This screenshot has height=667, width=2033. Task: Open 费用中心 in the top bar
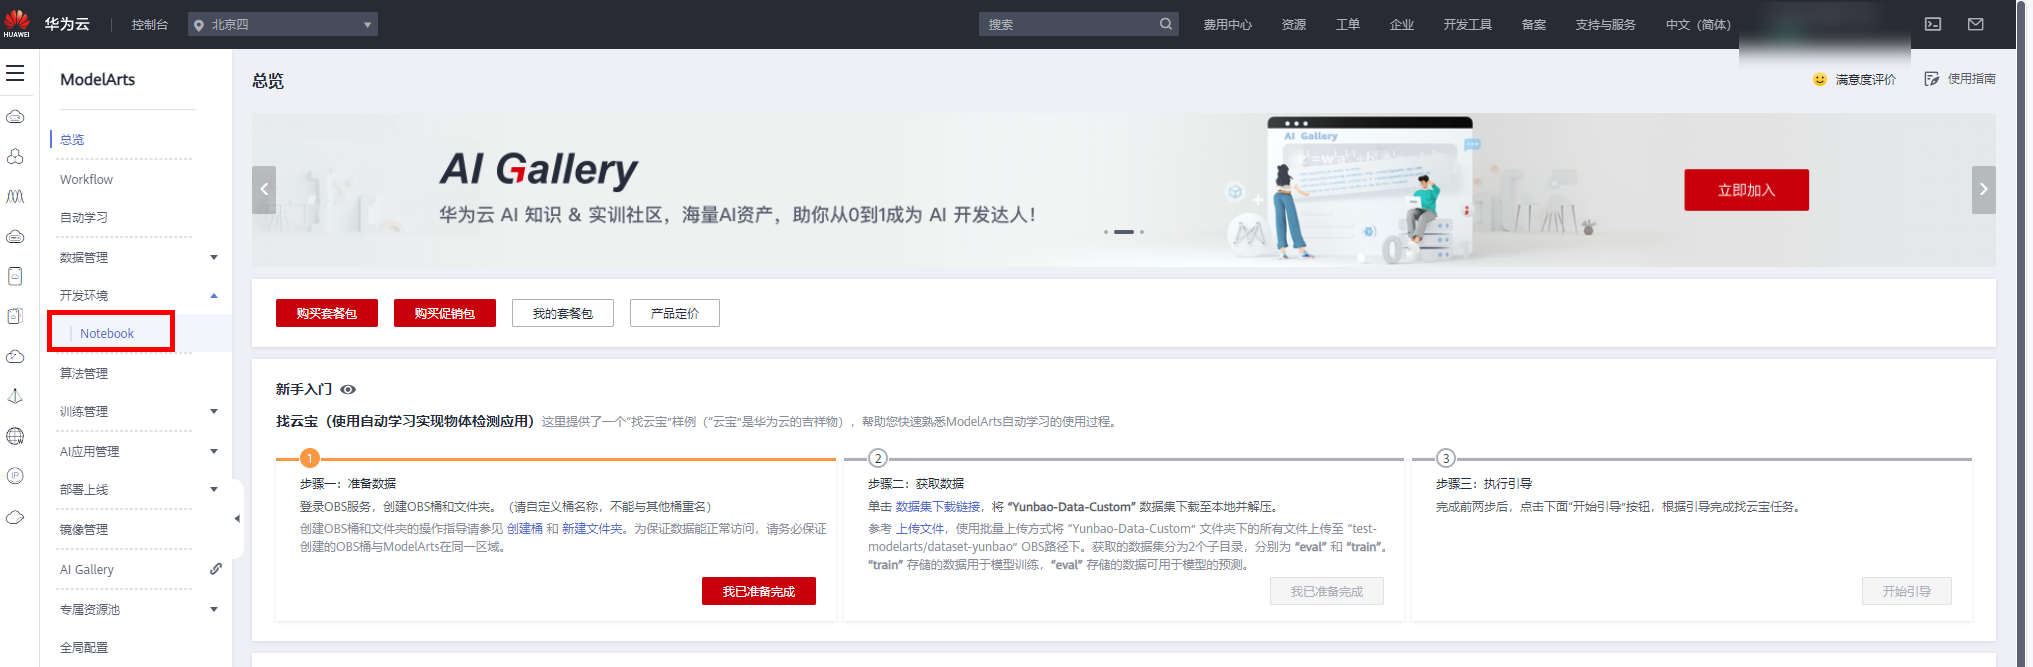(1228, 25)
